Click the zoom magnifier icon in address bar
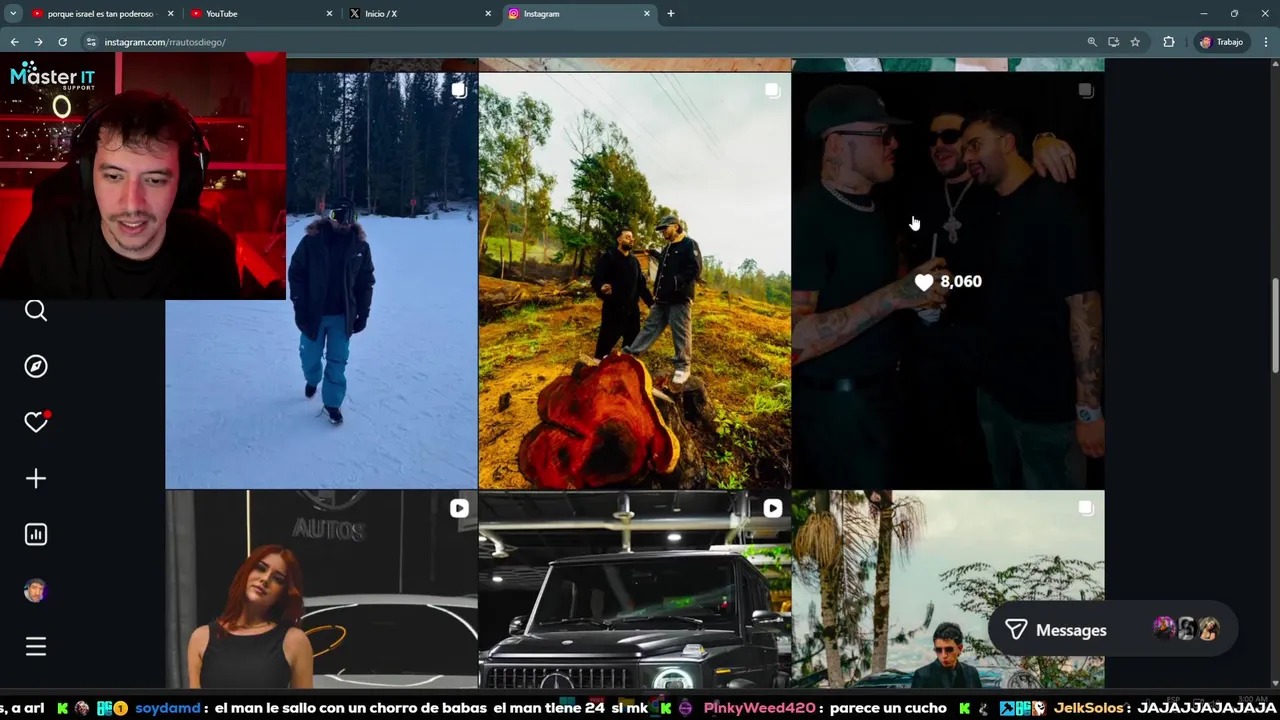Image resolution: width=1280 pixels, height=720 pixels. pyautogui.click(x=1092, y=42)
